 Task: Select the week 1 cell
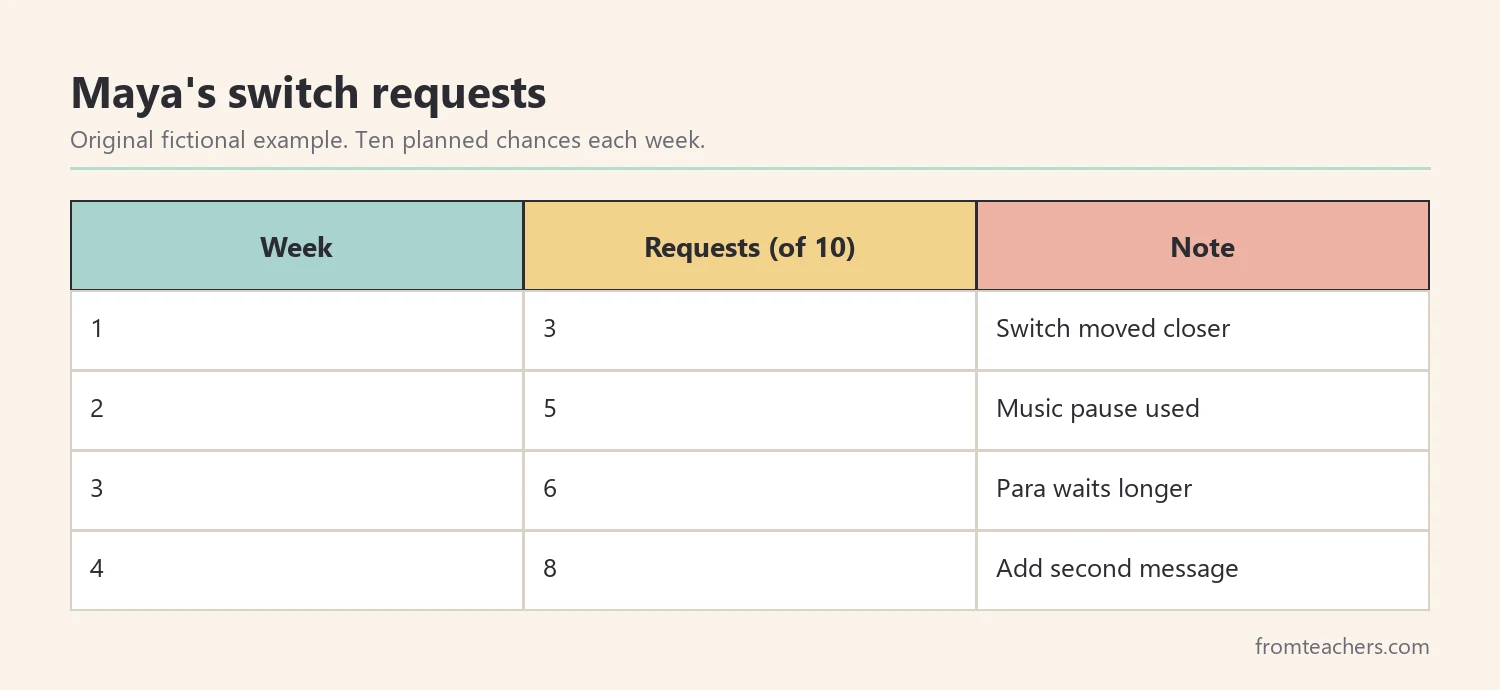(x=297, y=330)
